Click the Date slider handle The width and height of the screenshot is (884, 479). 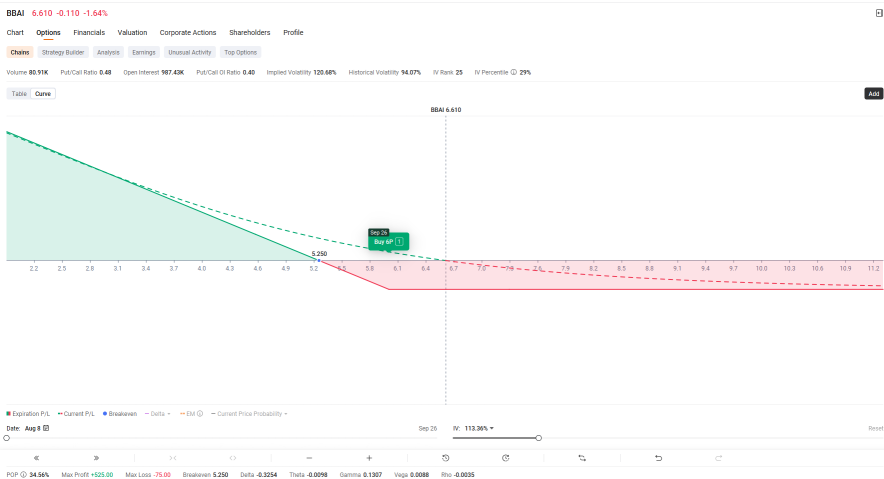(7, 438)
